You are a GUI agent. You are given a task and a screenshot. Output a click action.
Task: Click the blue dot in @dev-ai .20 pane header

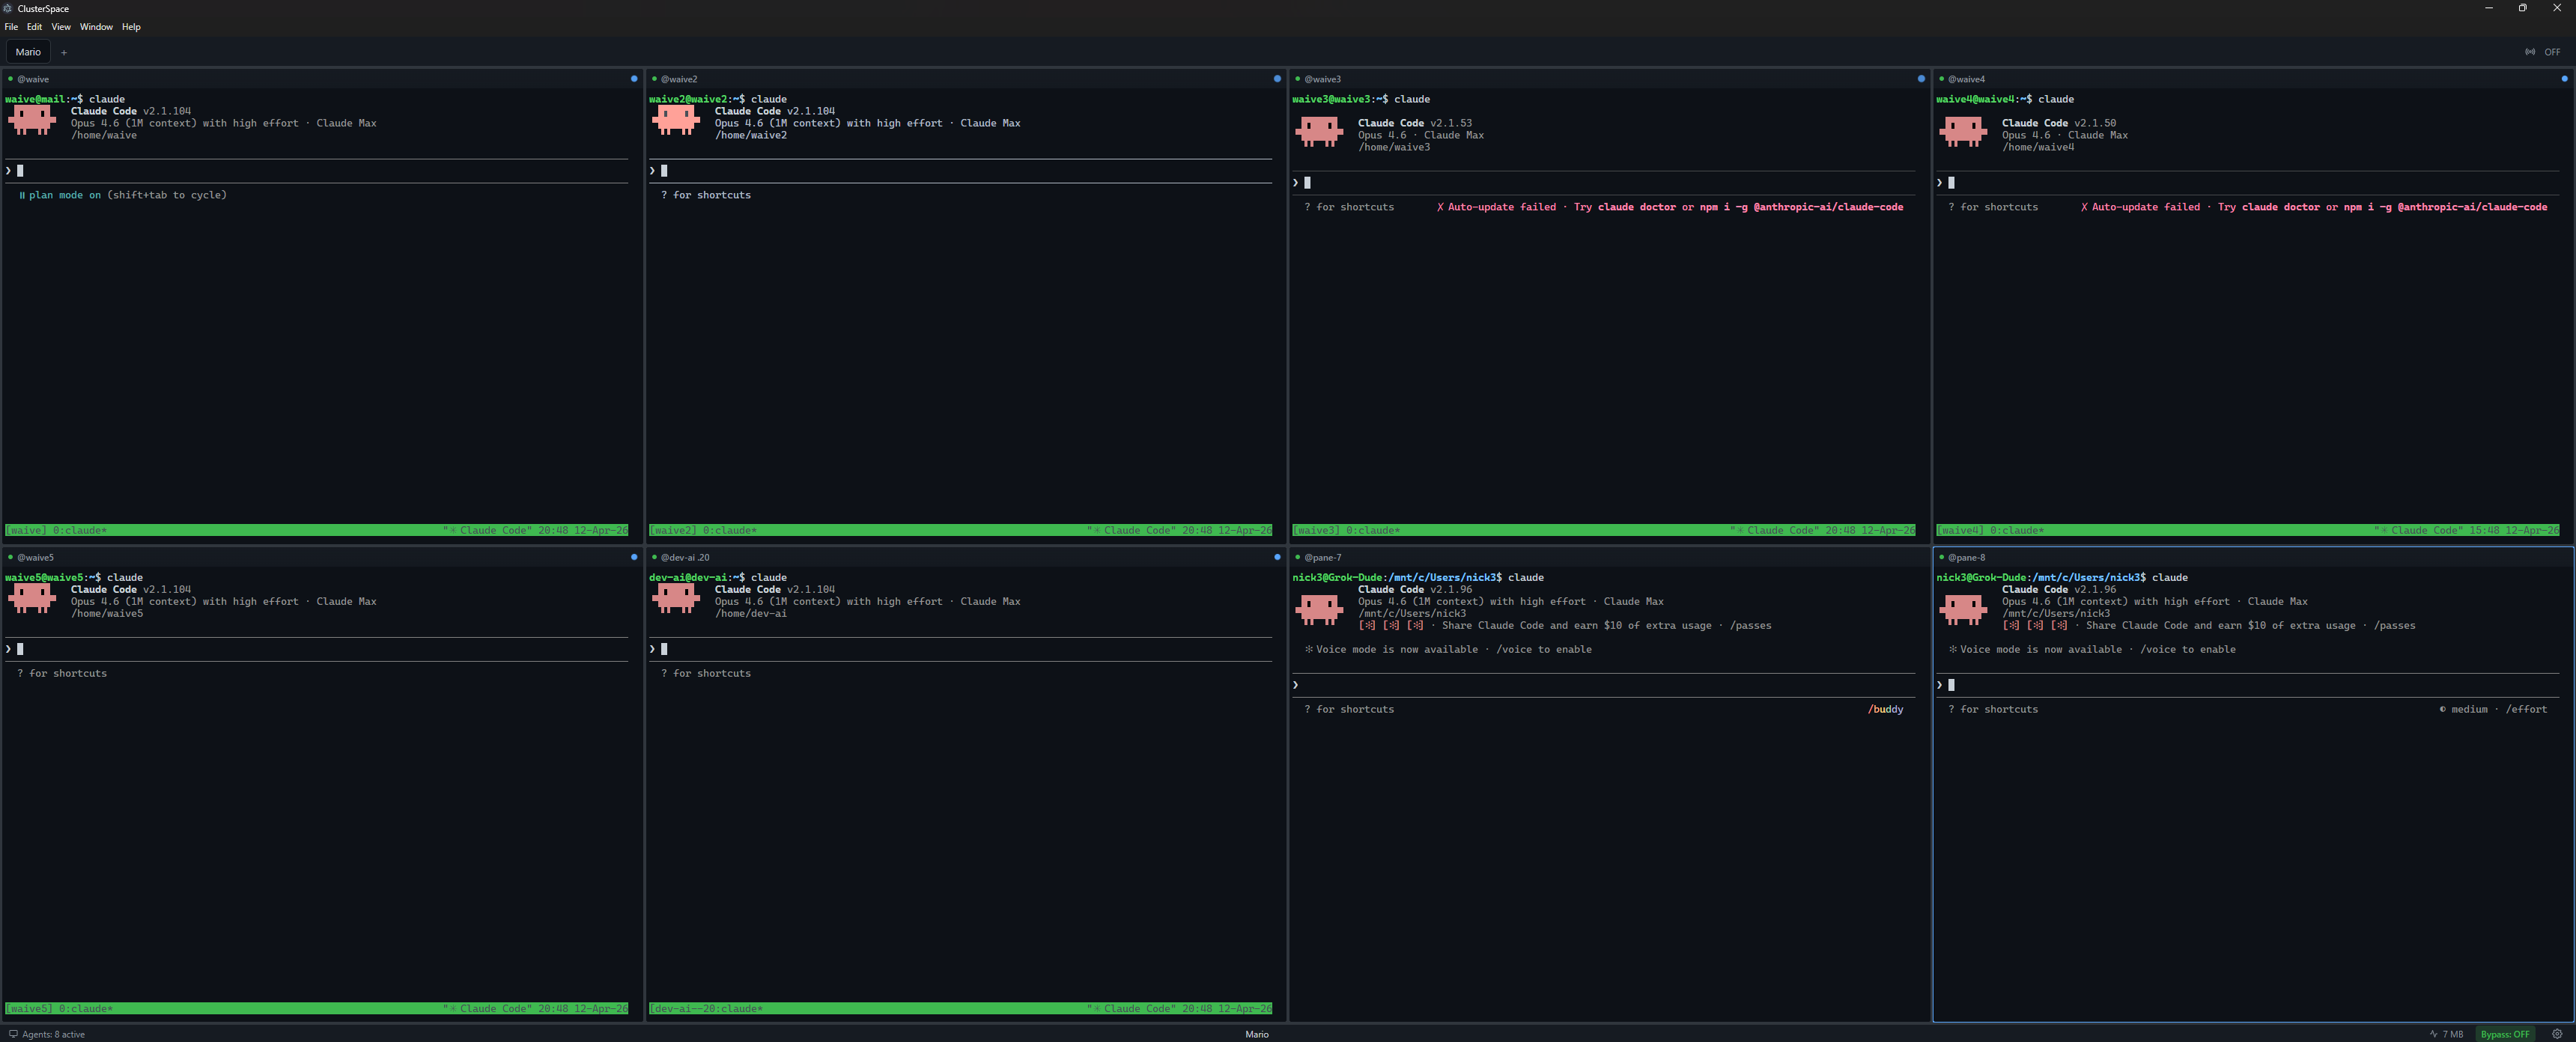pos(1277,557)
